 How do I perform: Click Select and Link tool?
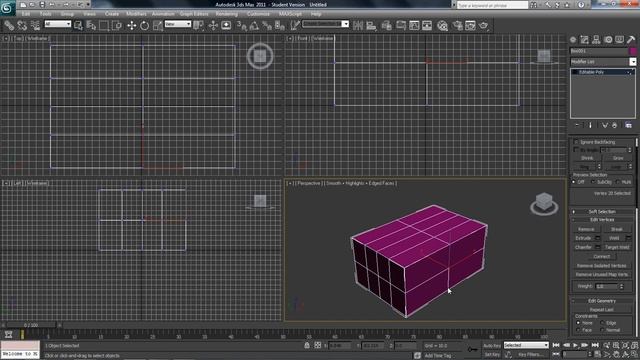pyautogui.click(x=9, y=26)
